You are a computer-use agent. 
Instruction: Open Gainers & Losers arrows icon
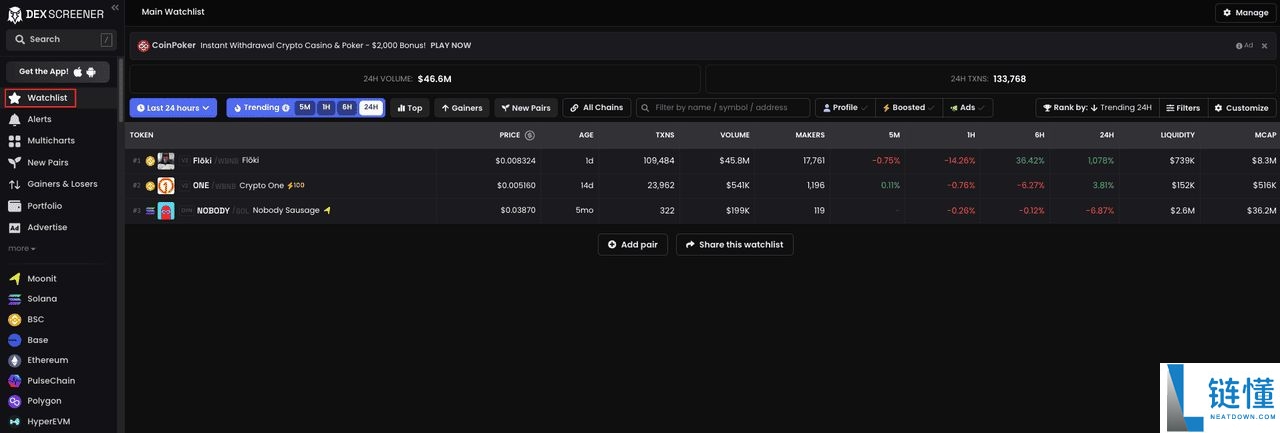(x=15, y=184)
